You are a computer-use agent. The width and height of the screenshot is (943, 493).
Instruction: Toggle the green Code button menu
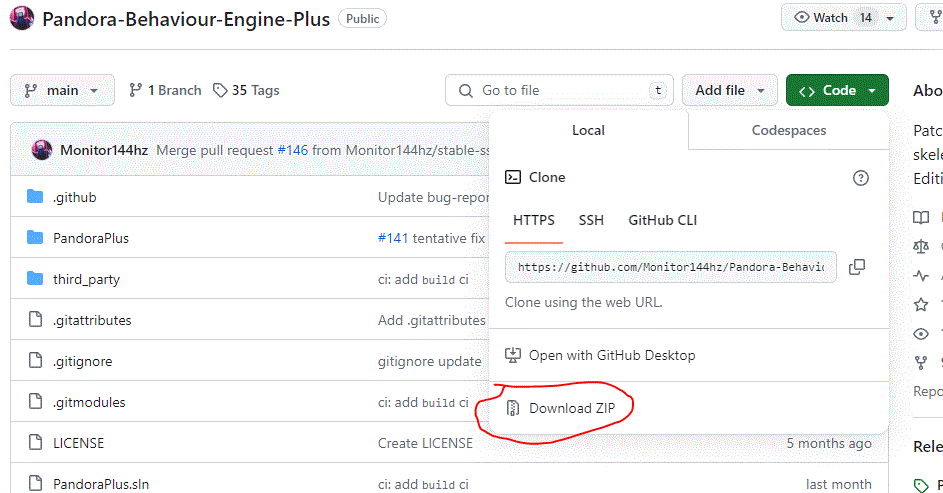tap(837, 90)
